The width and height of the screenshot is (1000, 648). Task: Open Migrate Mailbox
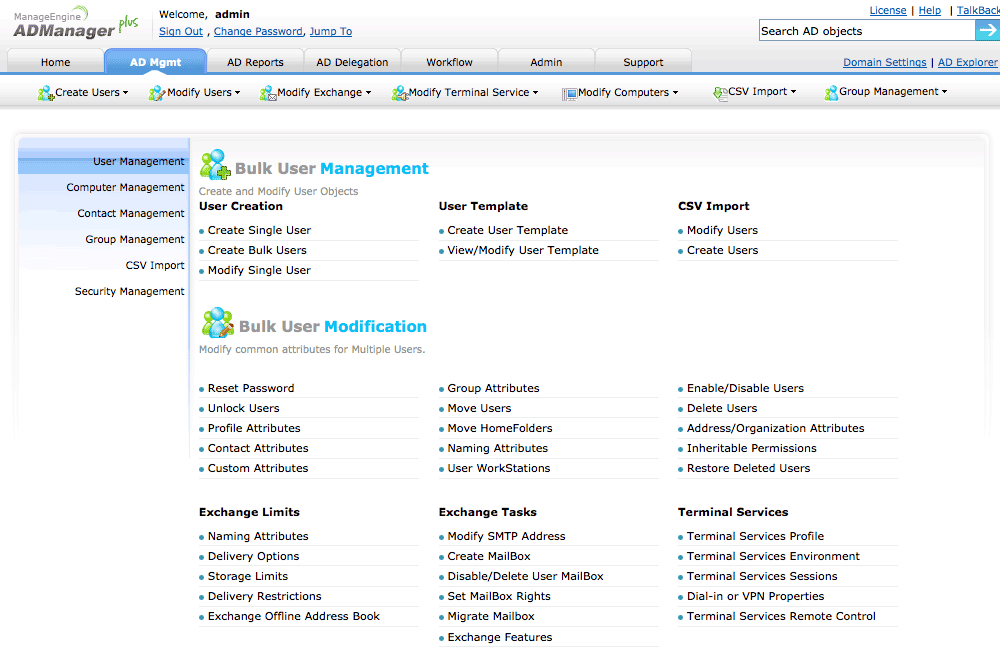[491, 616]
